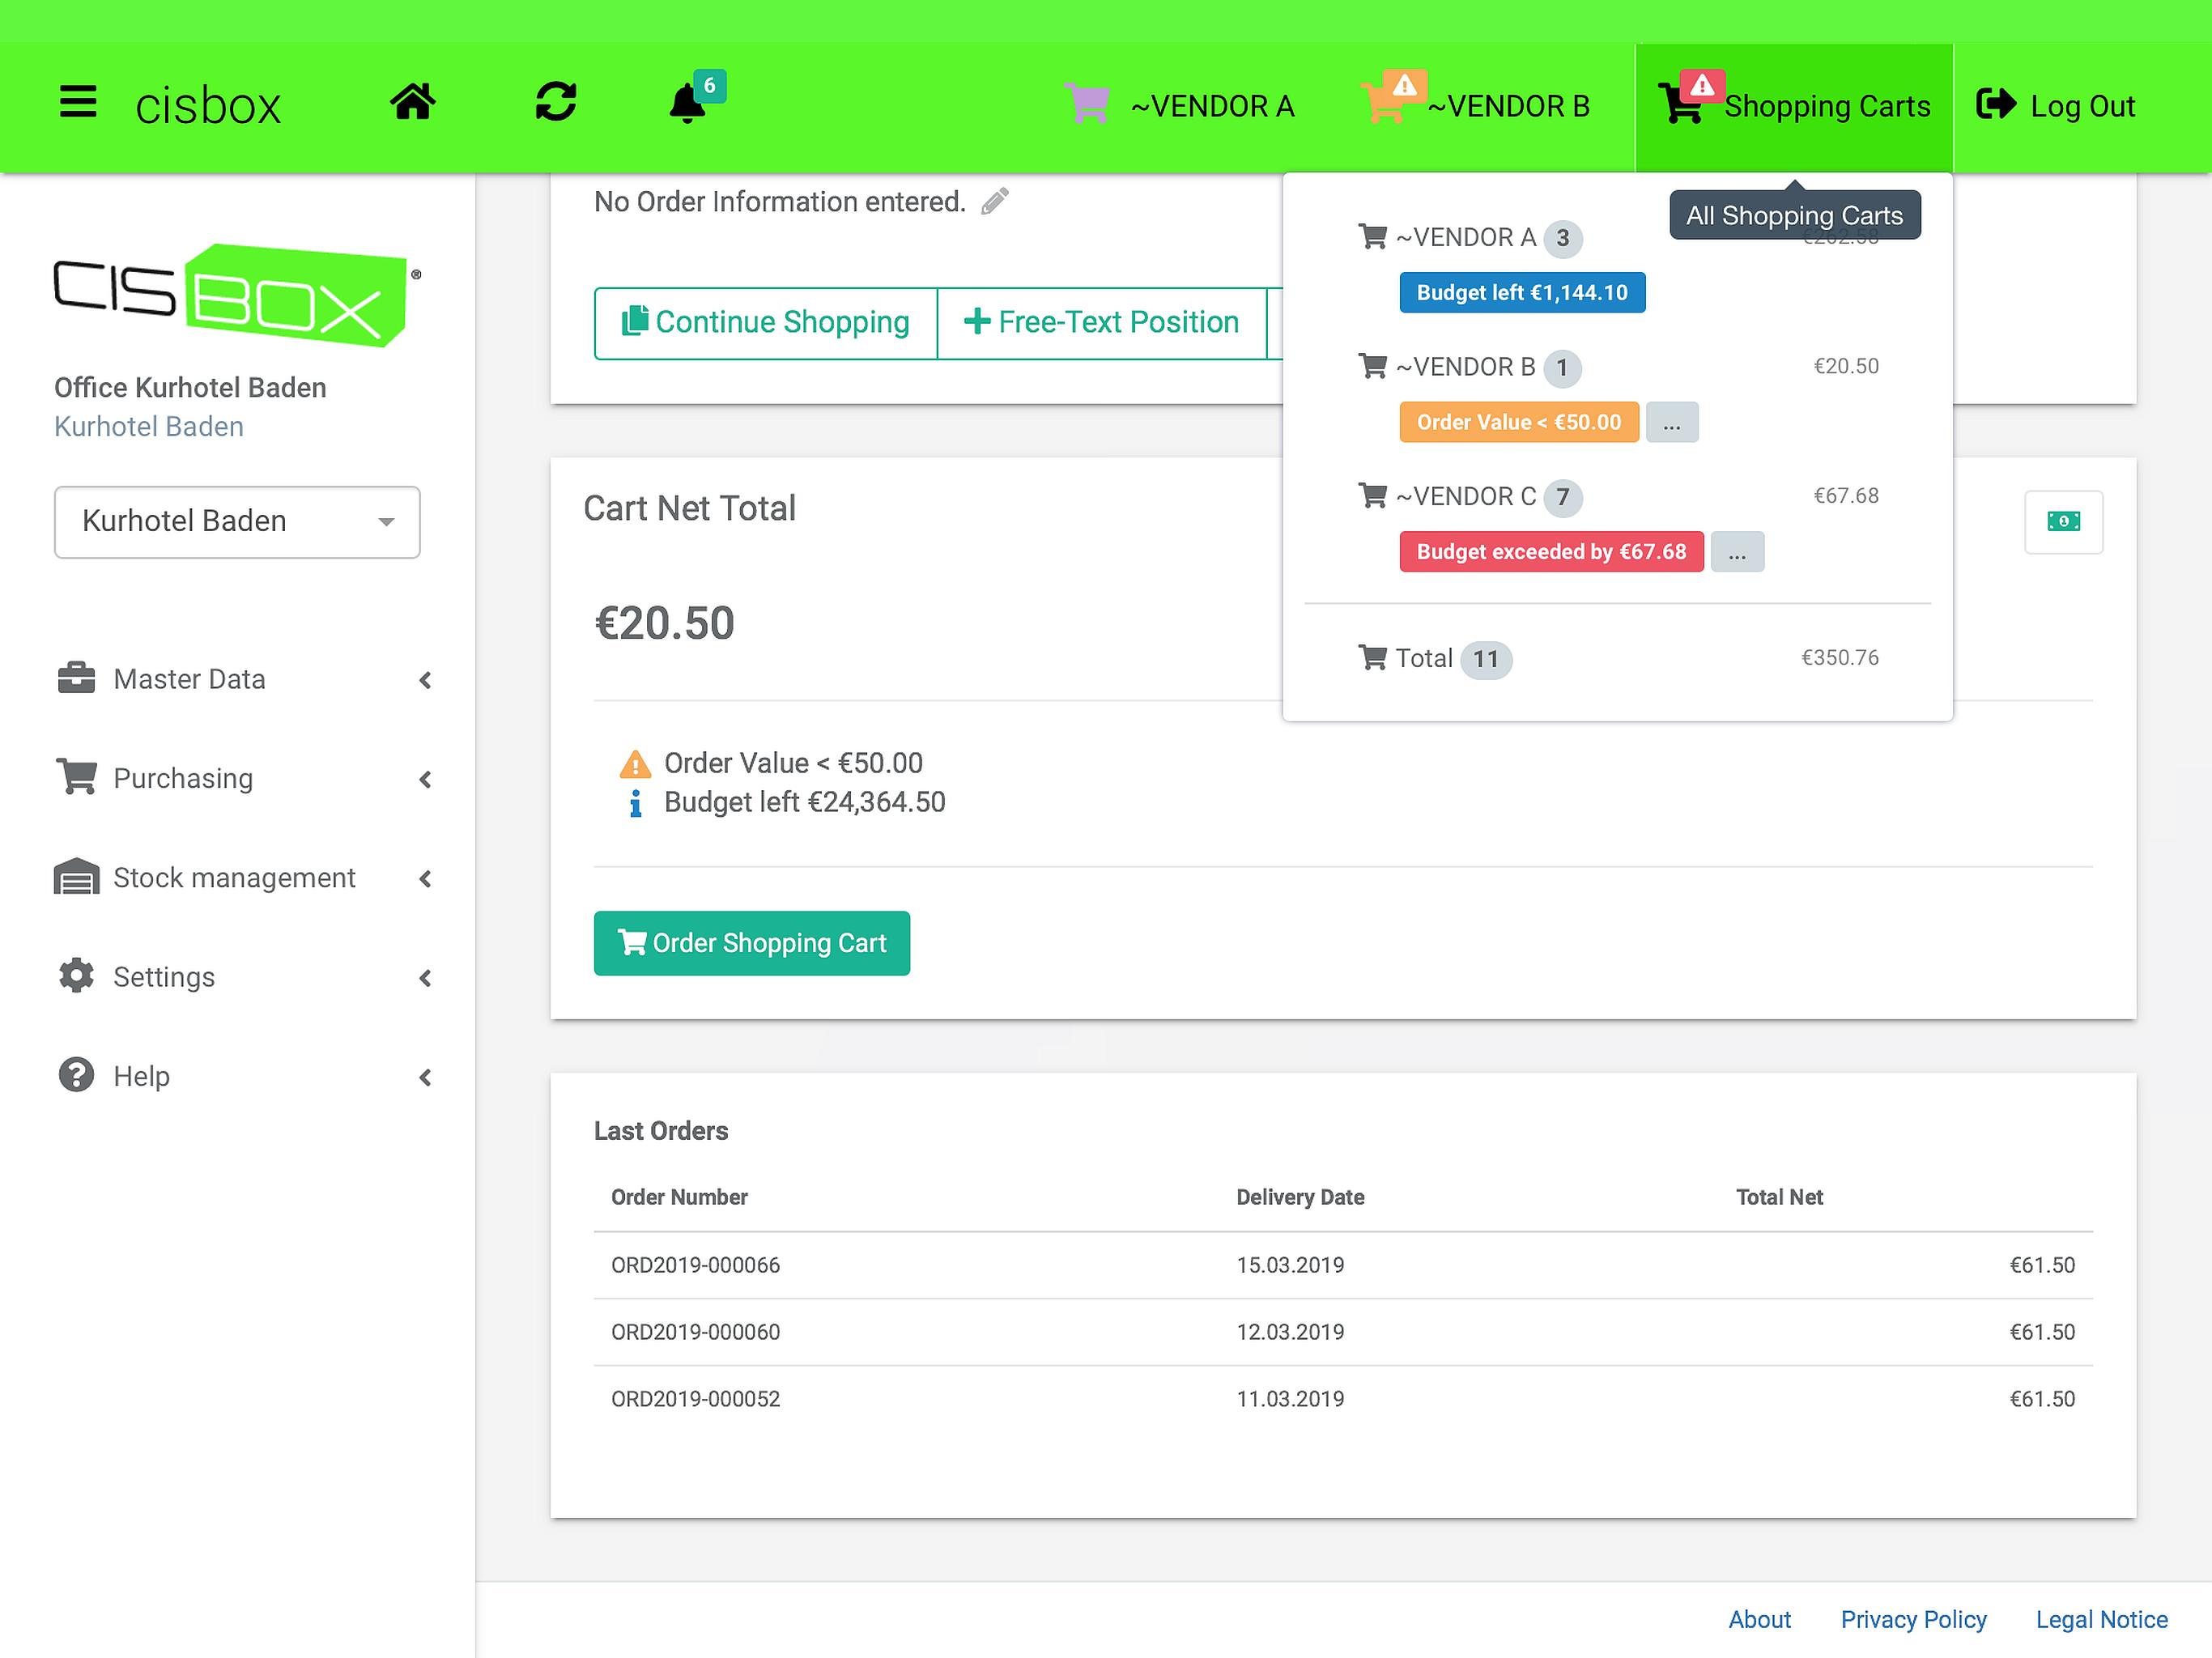
Task: Open Vendor A cart in header
Action: click(1180, 105)
